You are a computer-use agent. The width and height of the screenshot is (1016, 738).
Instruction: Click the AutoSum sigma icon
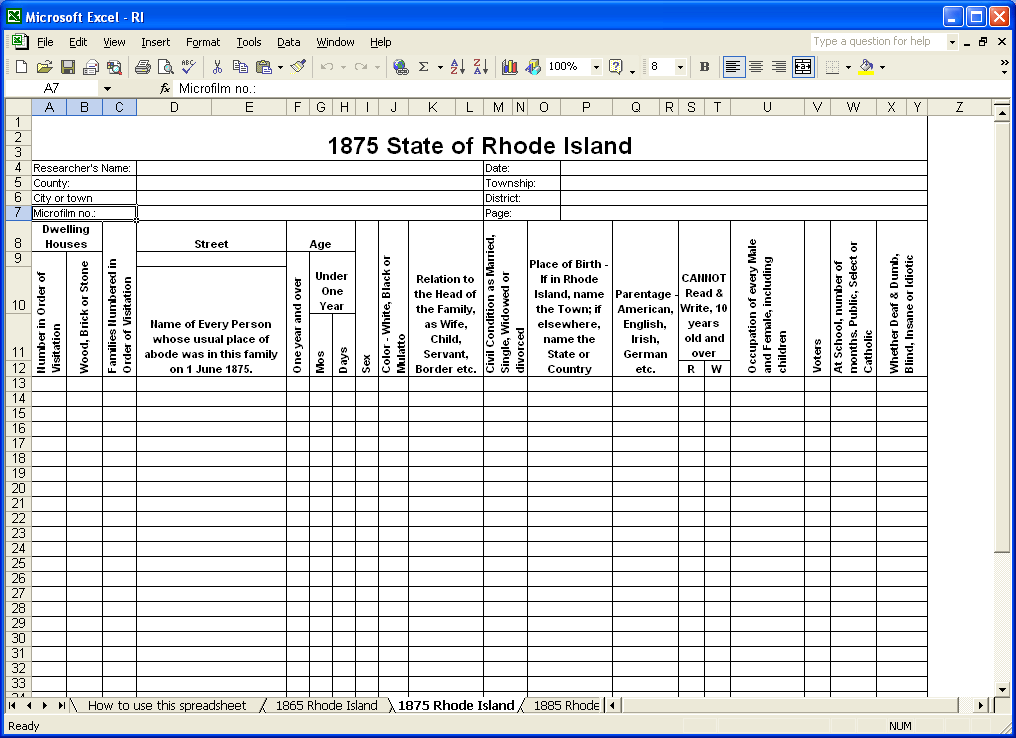pyautogui.click(x=424, y=67)
